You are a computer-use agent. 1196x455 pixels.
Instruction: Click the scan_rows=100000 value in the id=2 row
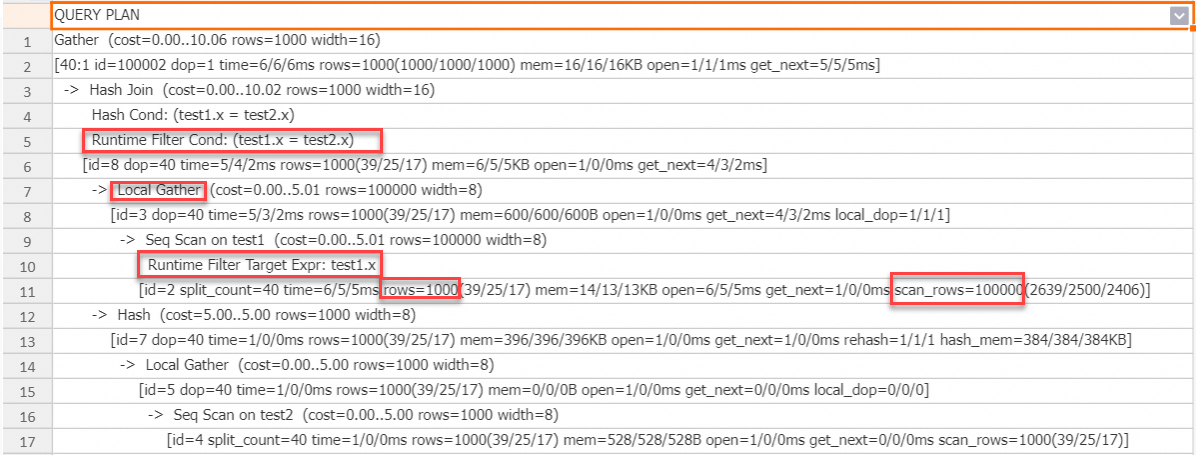(957, 290)
